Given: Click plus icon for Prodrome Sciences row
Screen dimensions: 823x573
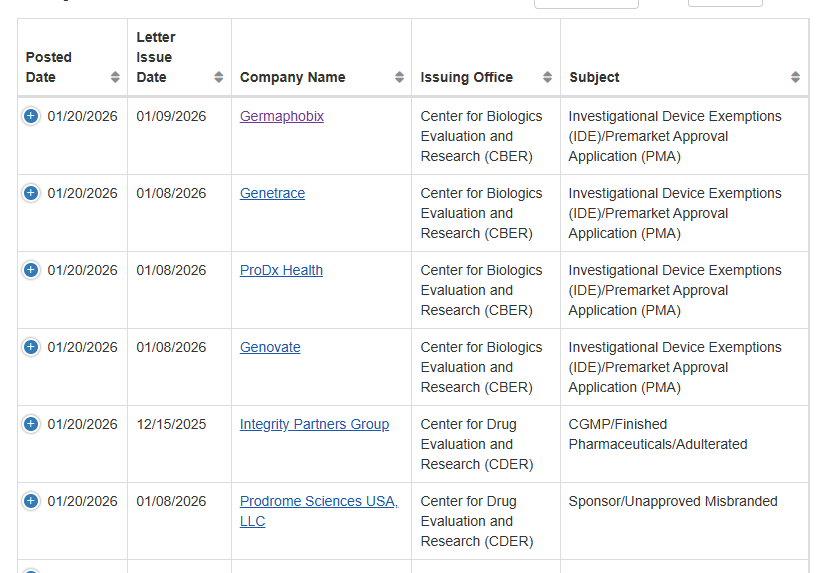Looking at the screenshot, I should (x=31, y=501).
